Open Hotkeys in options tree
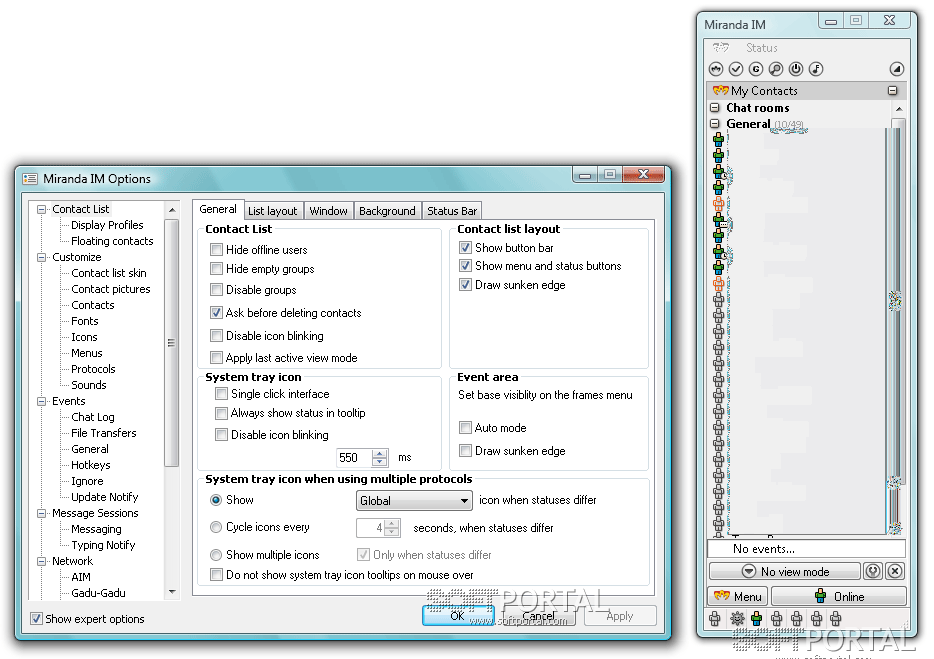 [91, 465]
